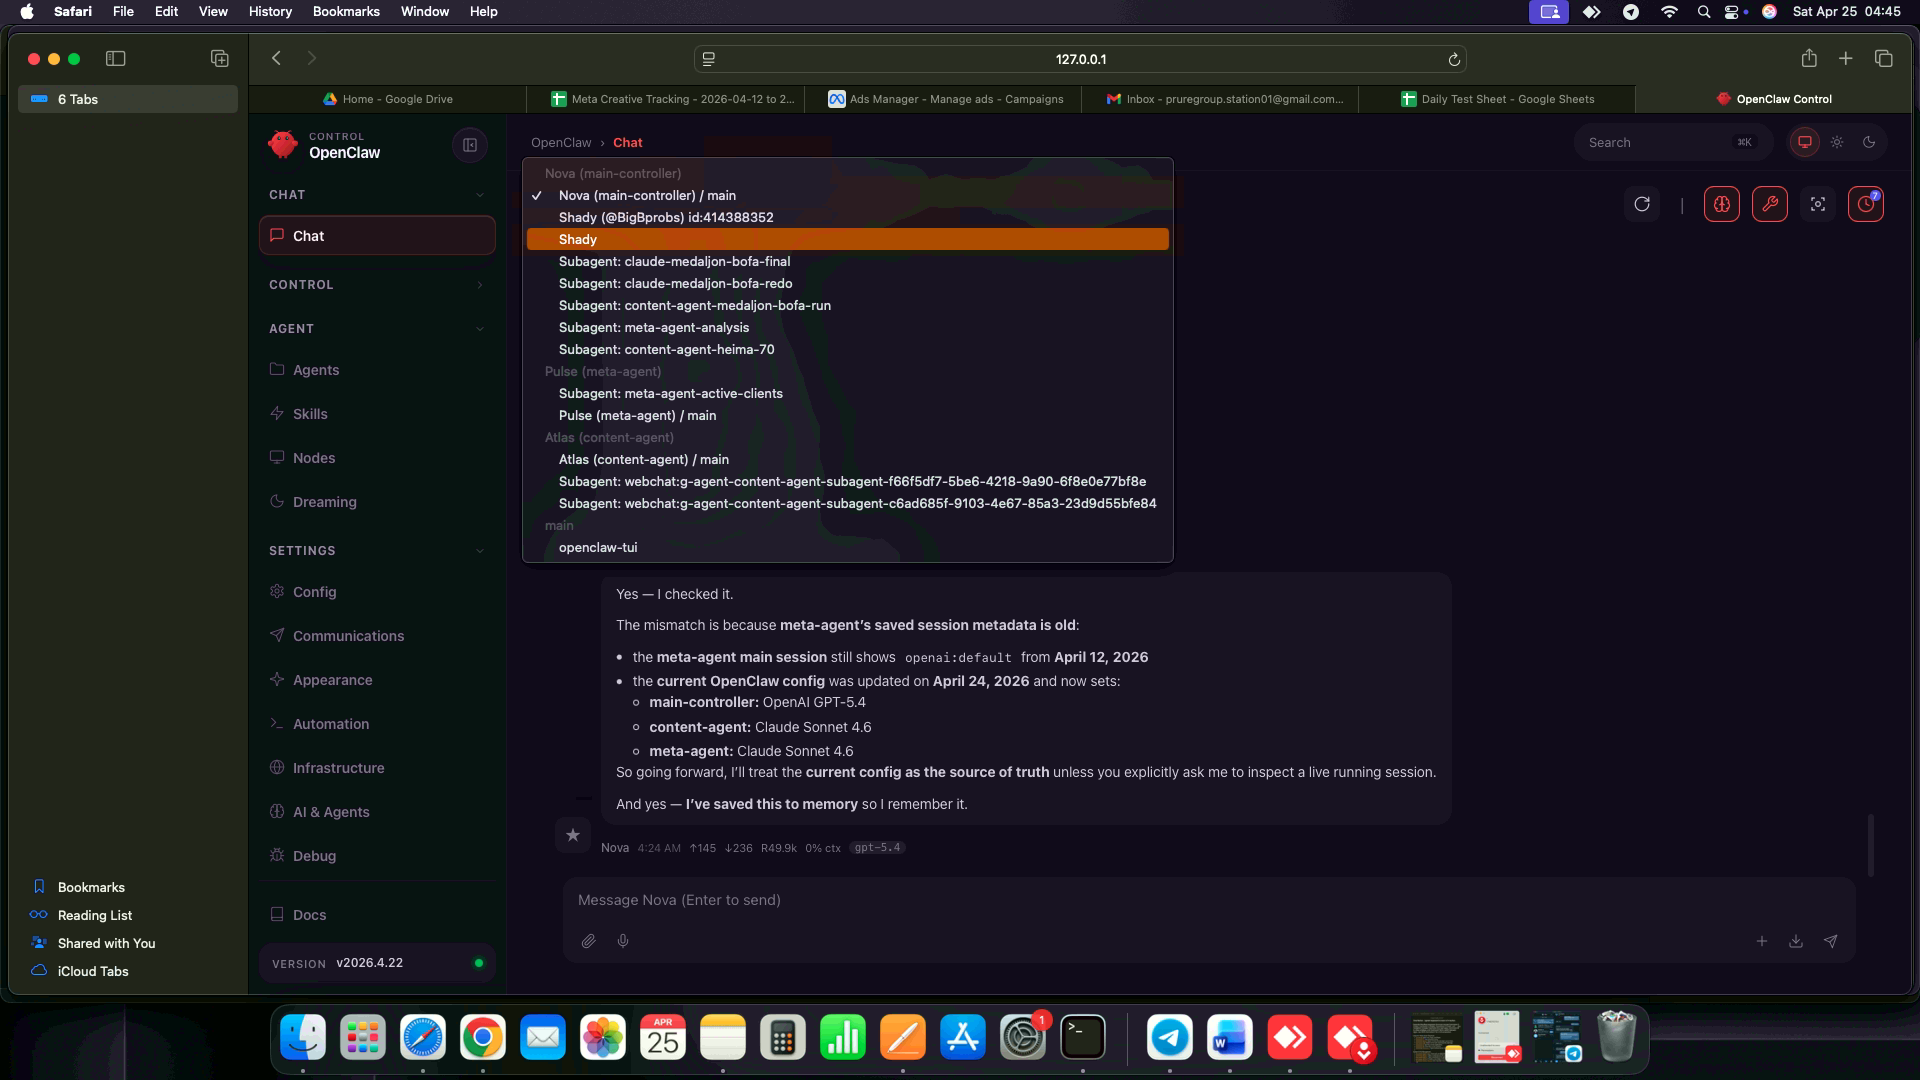Switch to Home - Google Drive tab

[388, 99]
